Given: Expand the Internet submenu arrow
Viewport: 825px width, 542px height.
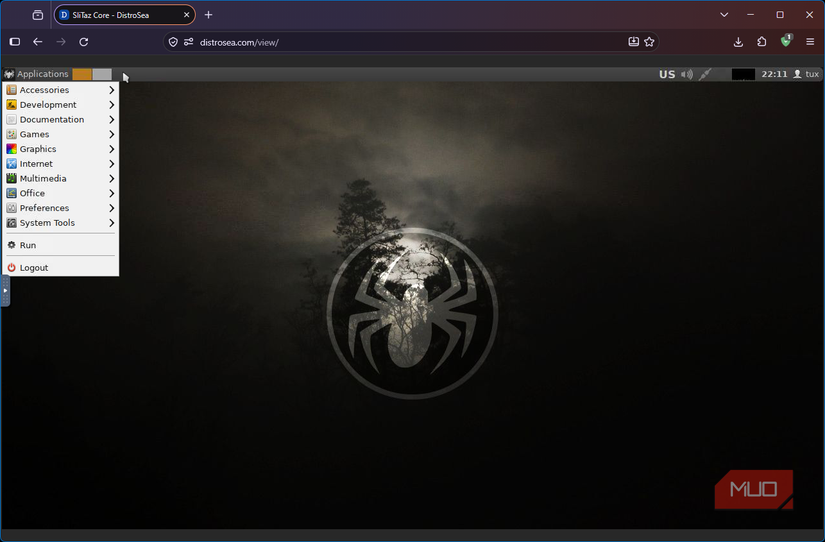Looking at the screenshot, I should 112,164.
